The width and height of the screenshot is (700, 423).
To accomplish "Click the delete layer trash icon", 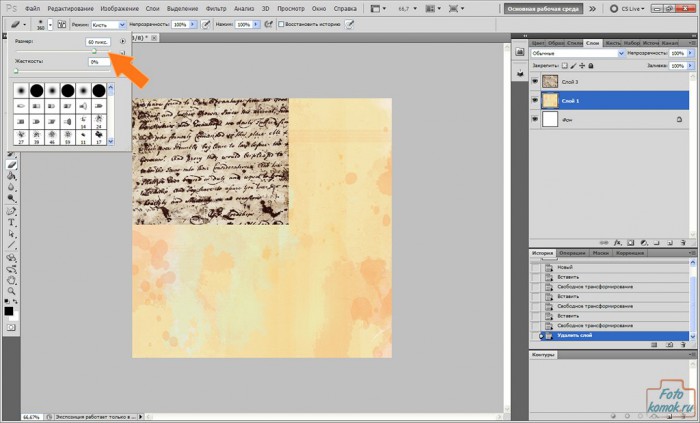I will click(683, 241).
